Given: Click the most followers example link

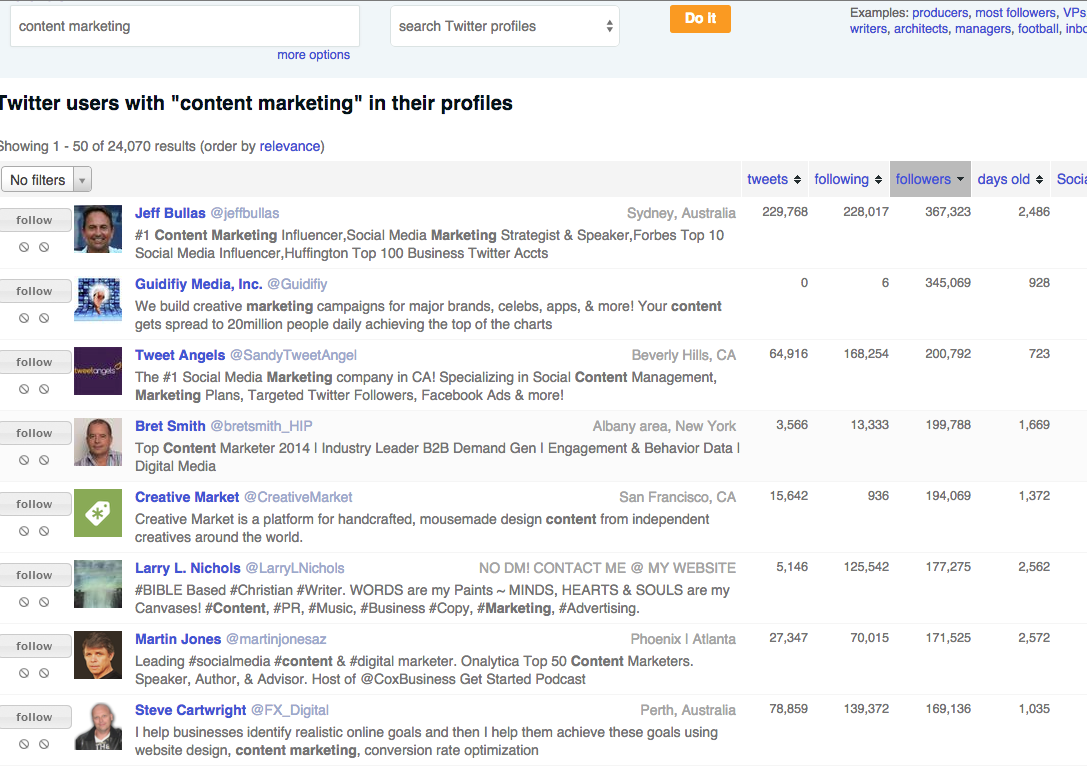Looking at the screenshot, I should (1016, 13).
